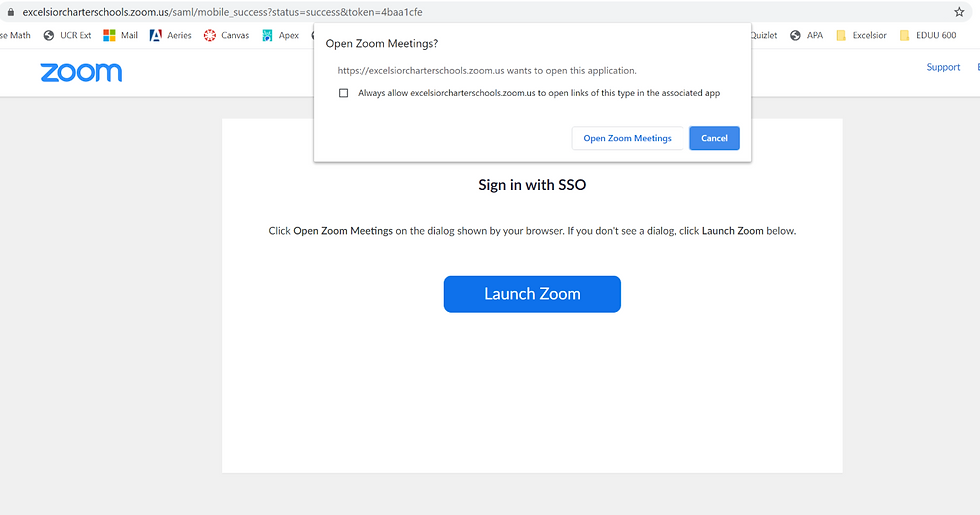The height and width of the screenshot is (515, 980).
Task: Expand the Excelsior bookmarks folder
Action: tap(861, 36)
